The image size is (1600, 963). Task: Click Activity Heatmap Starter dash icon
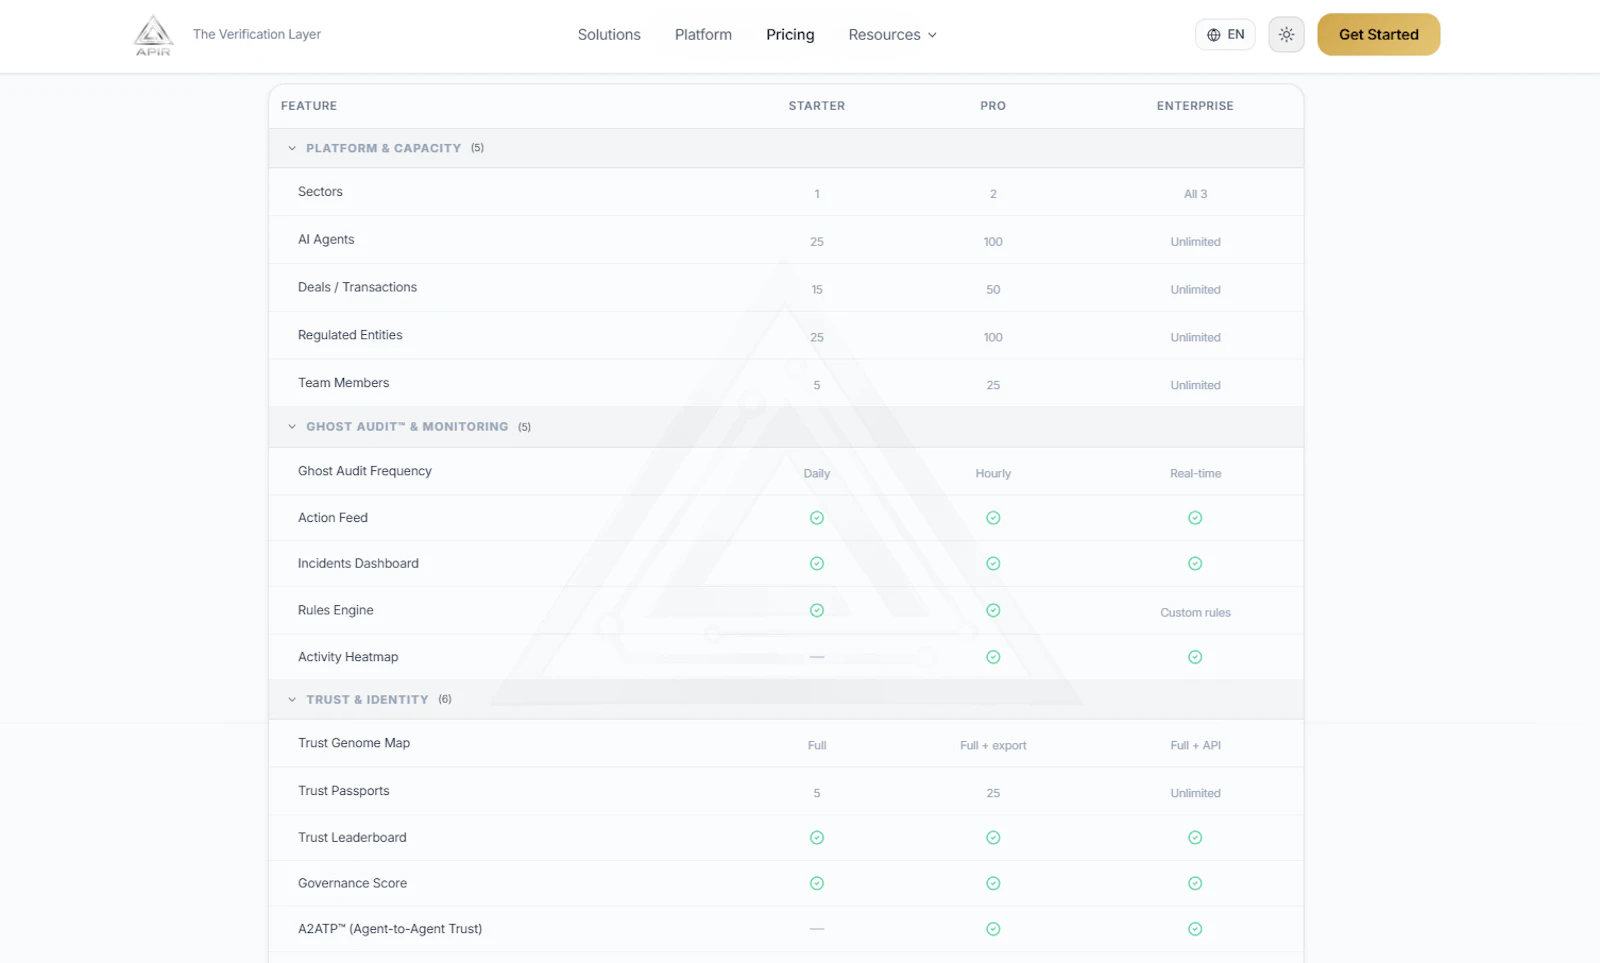817,657
